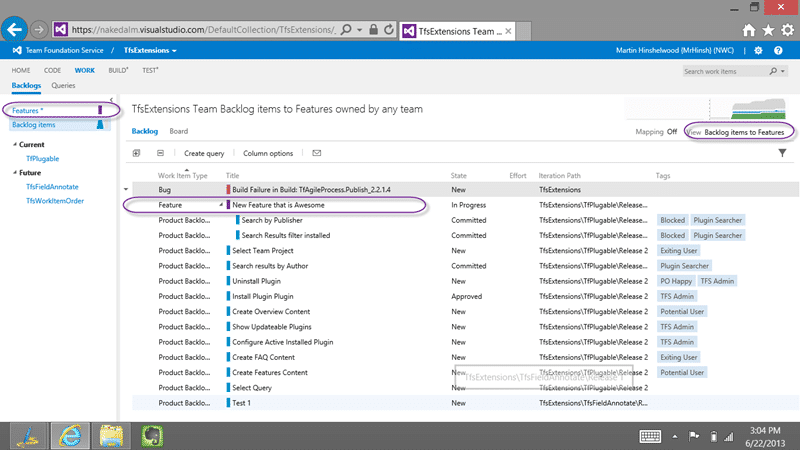Go back with the browser back arrow

(14, 30)
